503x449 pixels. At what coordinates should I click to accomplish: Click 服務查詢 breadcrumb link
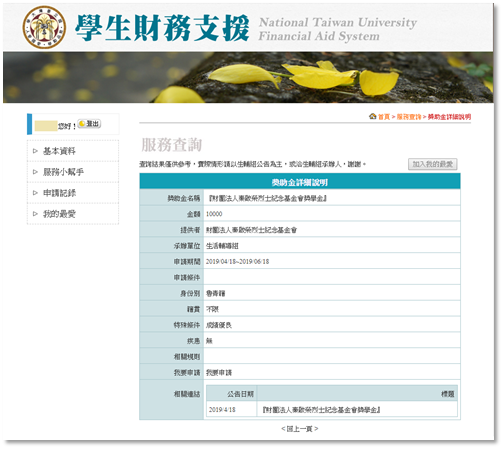click(x=409, y=117)
